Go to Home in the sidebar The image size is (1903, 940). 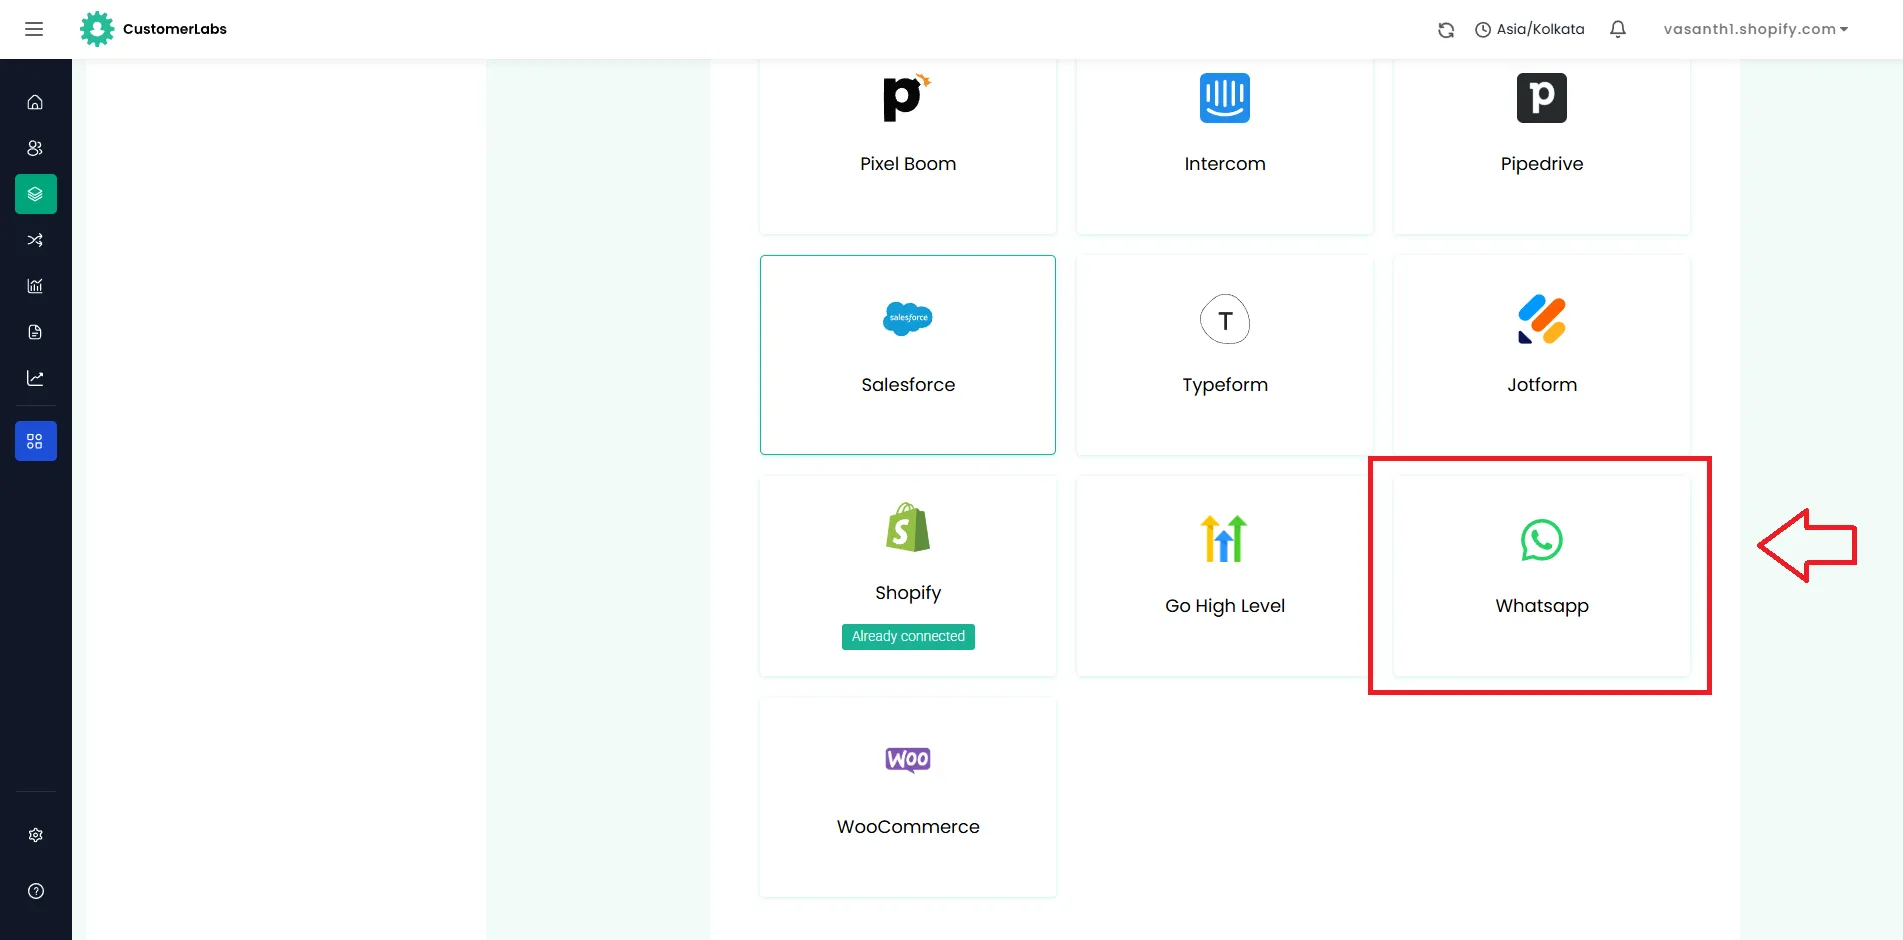pos(35,102)
